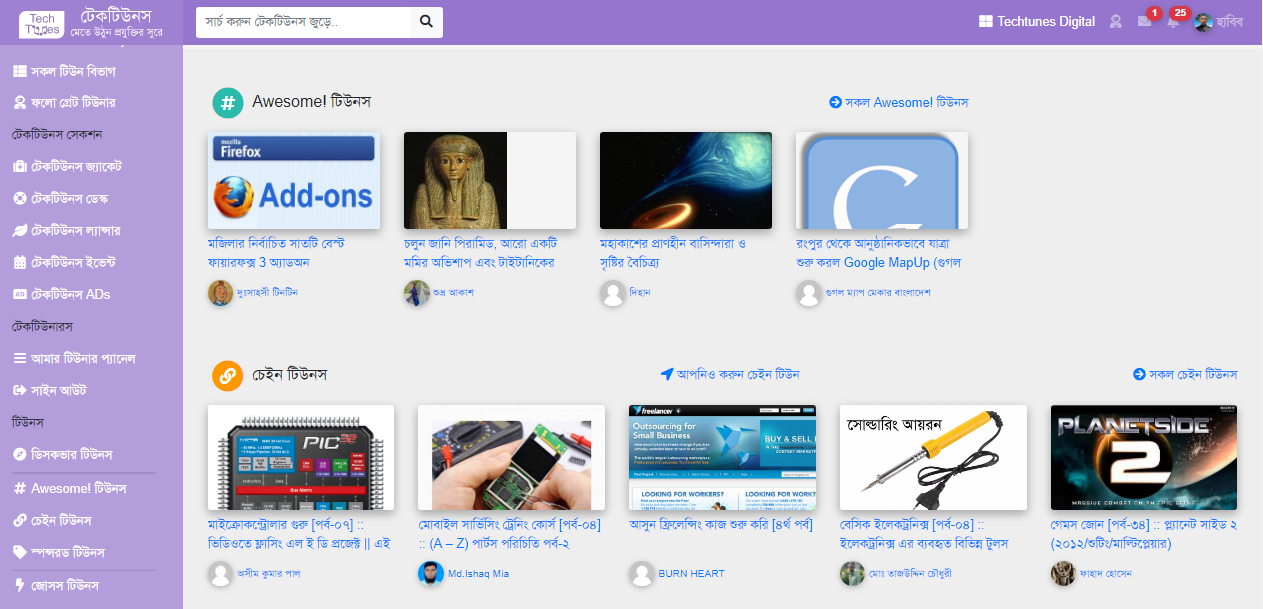Click avatar of Md.Ishaq Mia
The height and width of the screenshot is (609, 1263).
coord(430,574)
